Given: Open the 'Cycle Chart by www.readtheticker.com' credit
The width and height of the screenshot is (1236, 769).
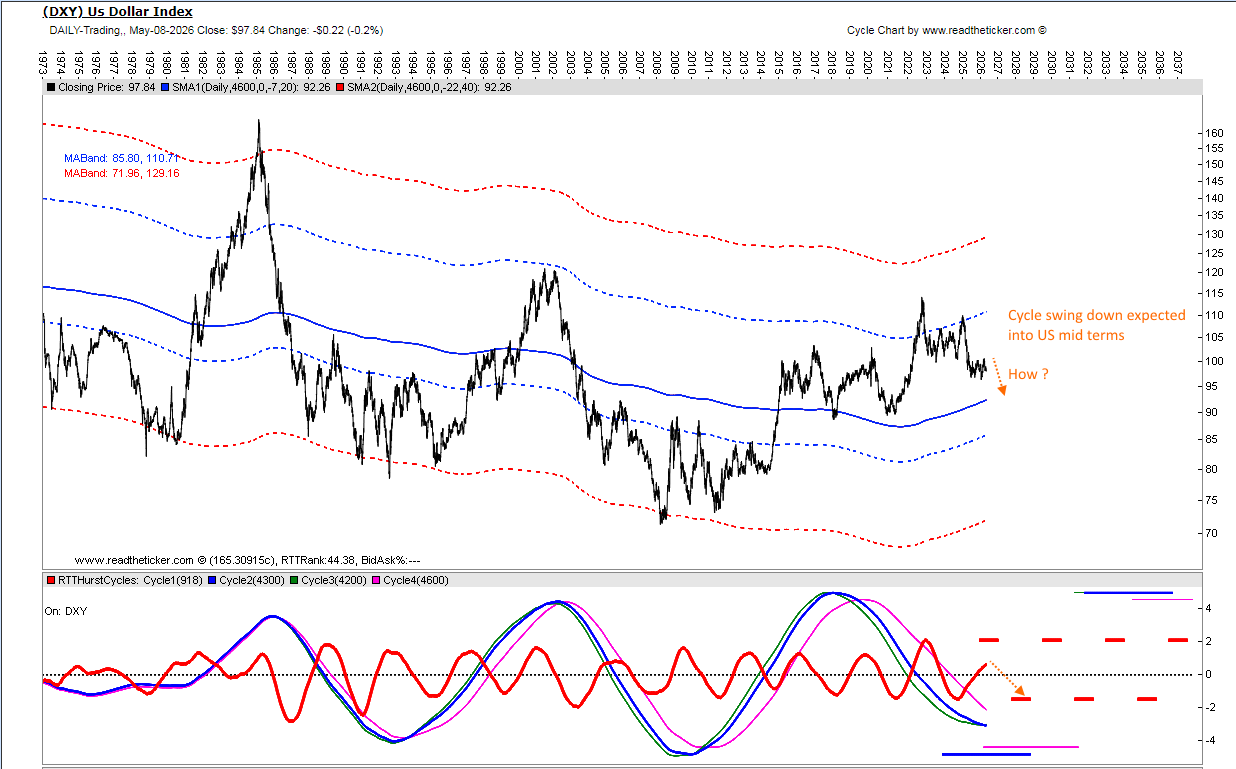Looking at the screenshot, I should click(x=946, y=30).
